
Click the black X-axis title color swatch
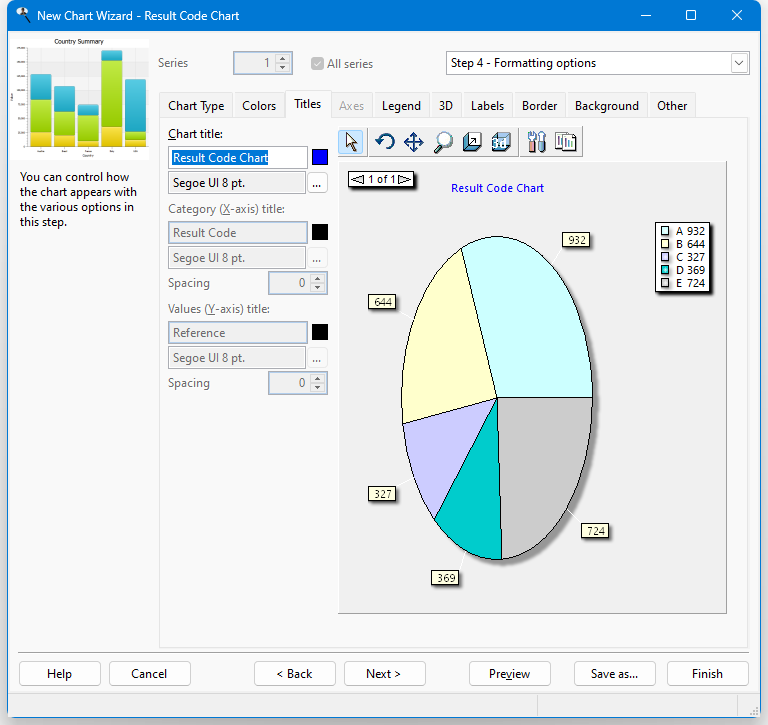tap(320, 232)
